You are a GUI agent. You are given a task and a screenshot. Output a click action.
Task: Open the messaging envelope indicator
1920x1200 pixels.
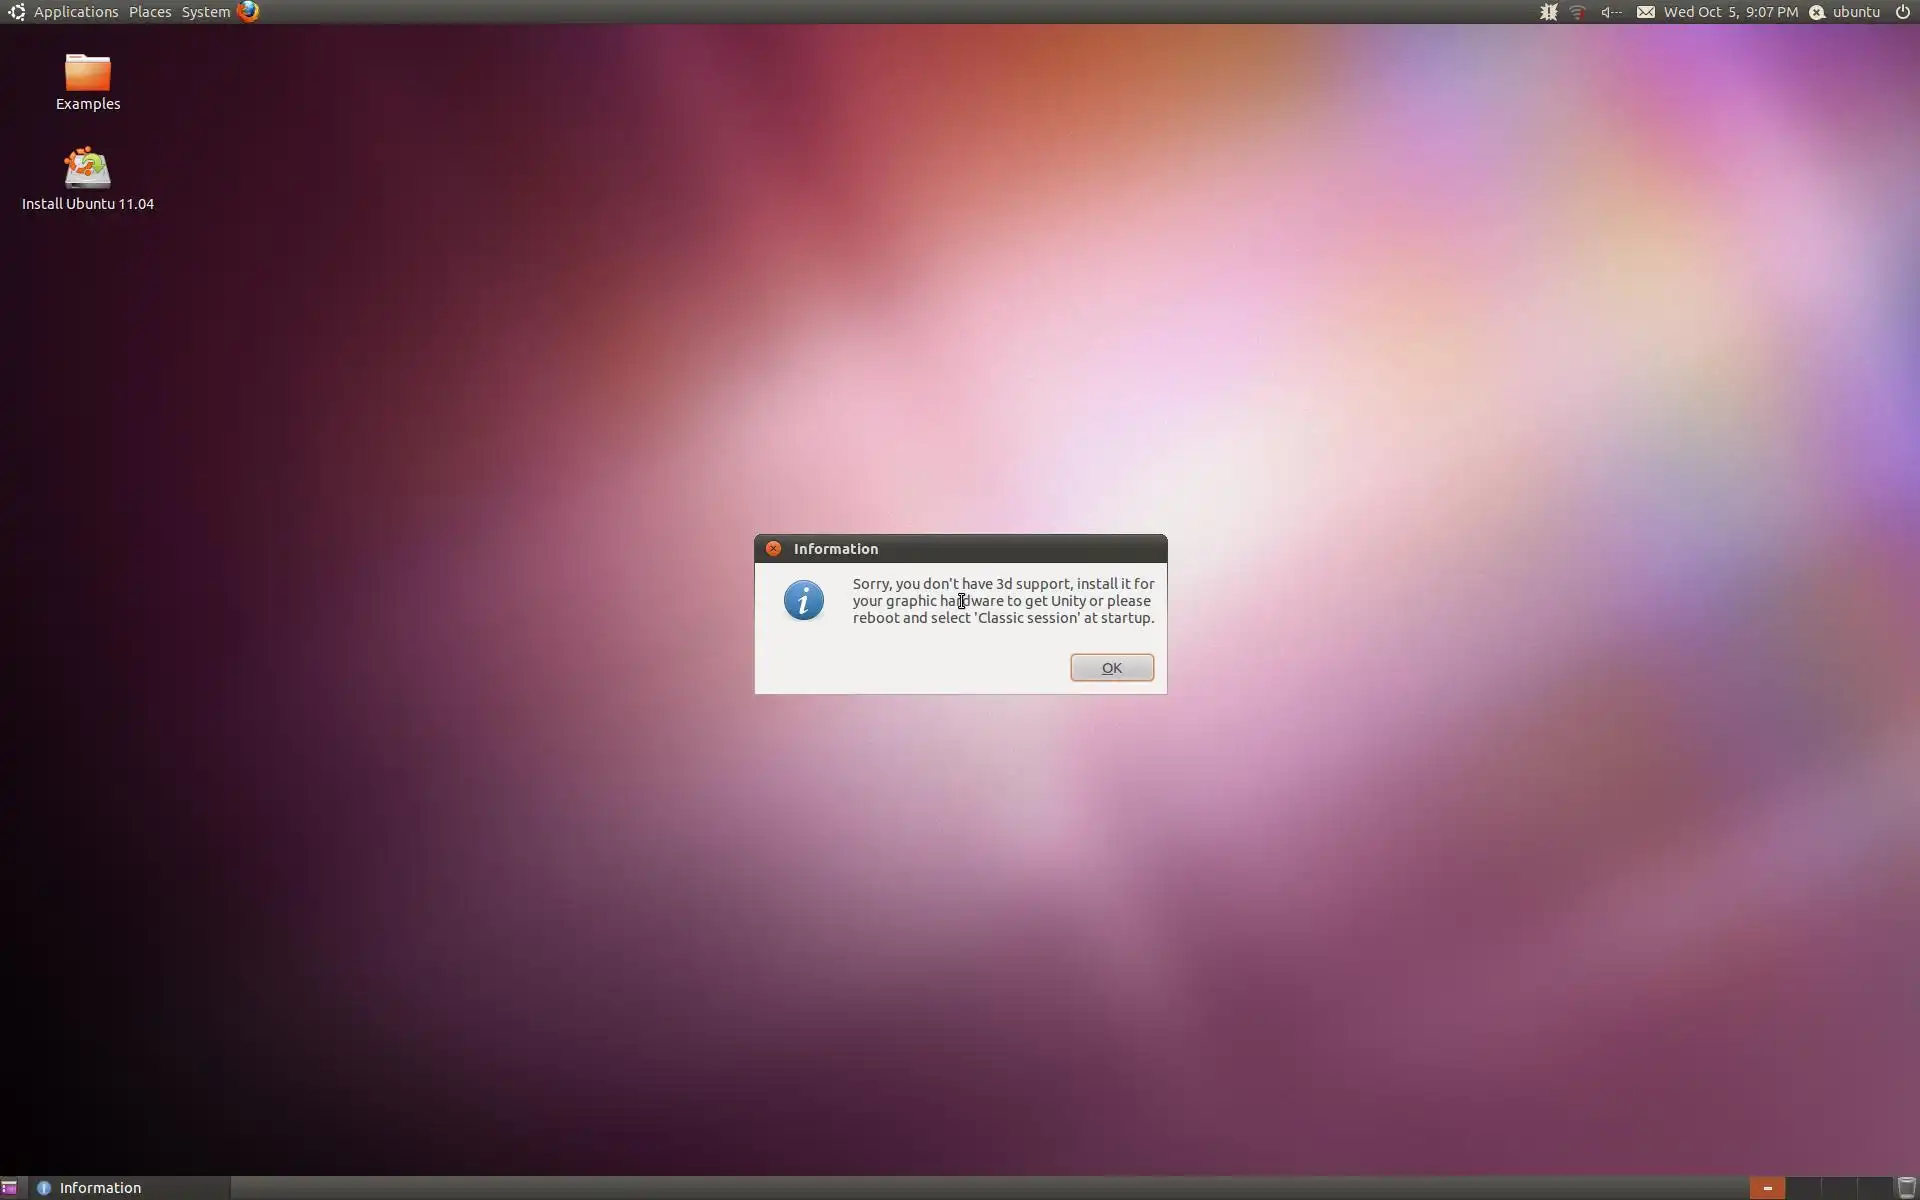pyautogui.click(x=1645, y=12)
